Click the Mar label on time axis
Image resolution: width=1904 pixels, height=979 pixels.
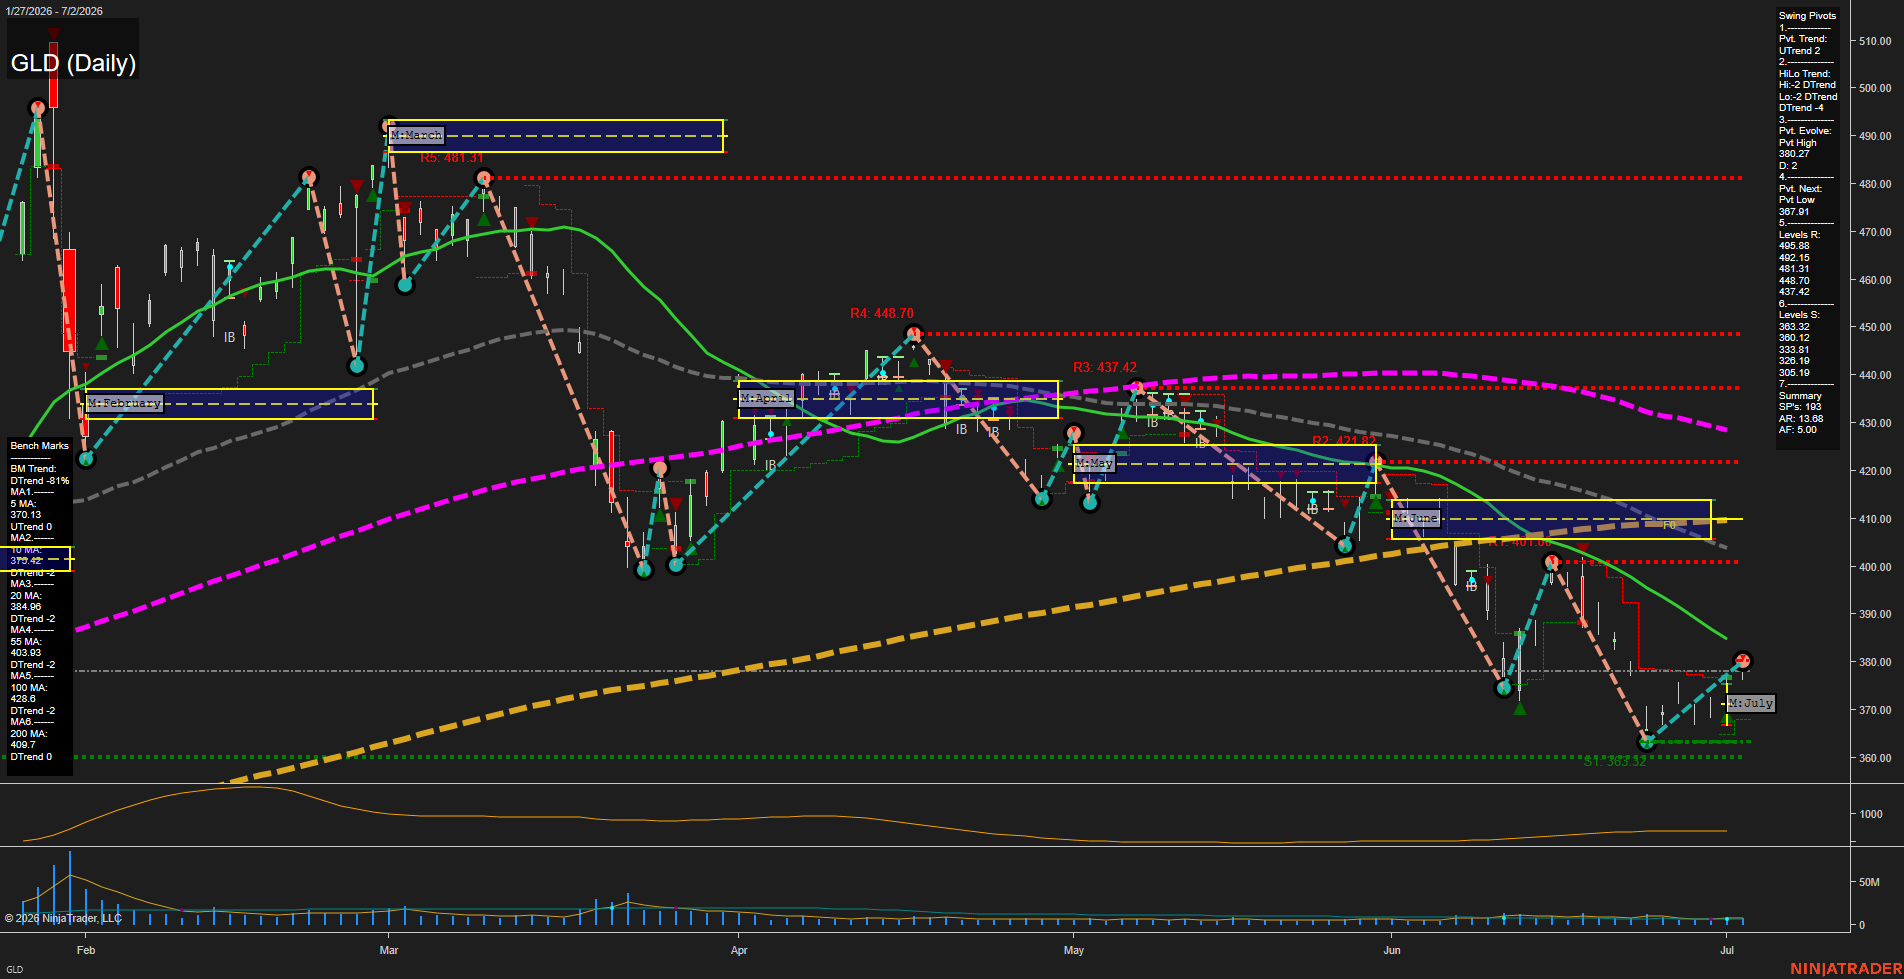389,950
